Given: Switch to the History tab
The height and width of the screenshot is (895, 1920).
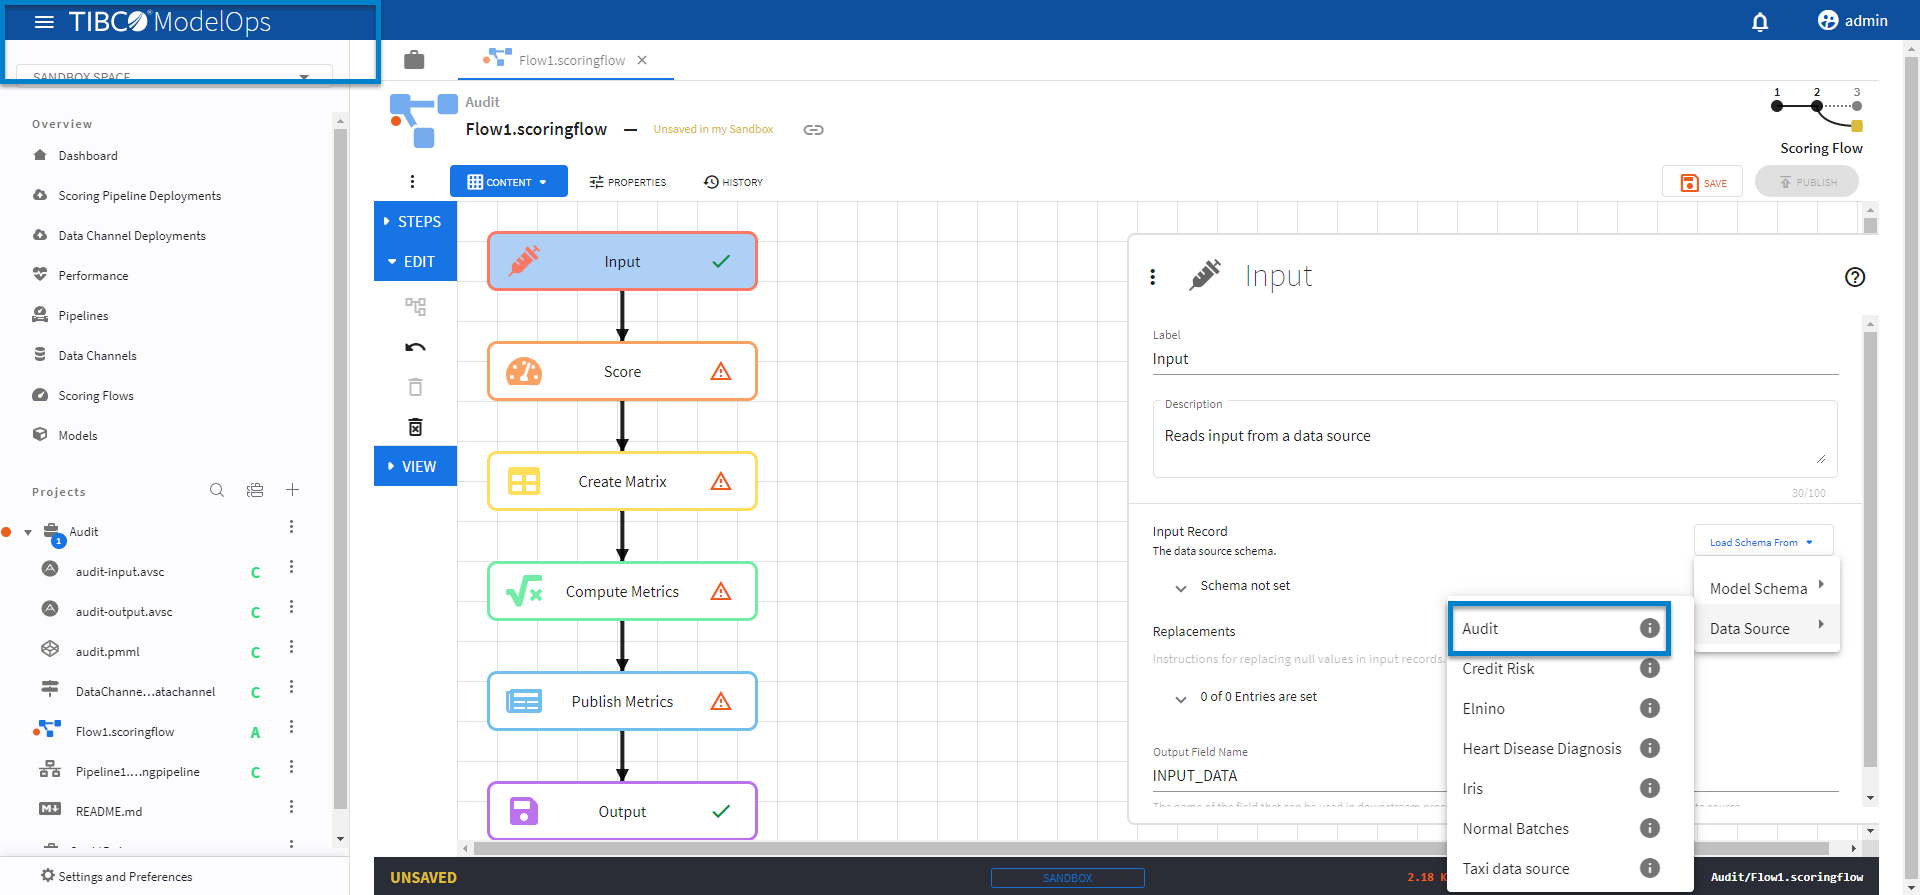Looking at the screenshot, I should point(733,182).
